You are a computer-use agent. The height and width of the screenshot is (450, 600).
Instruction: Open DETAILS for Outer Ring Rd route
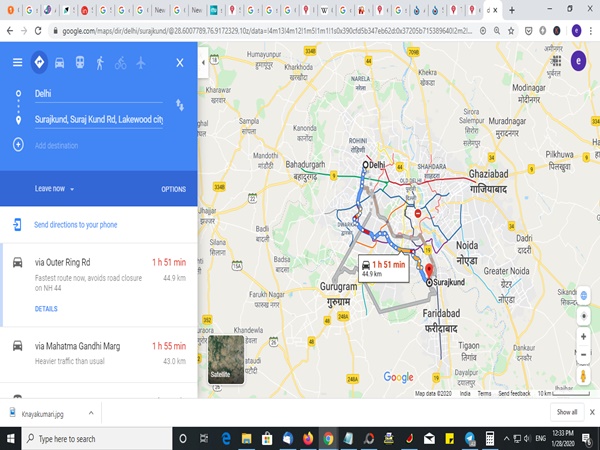point(46,309)
